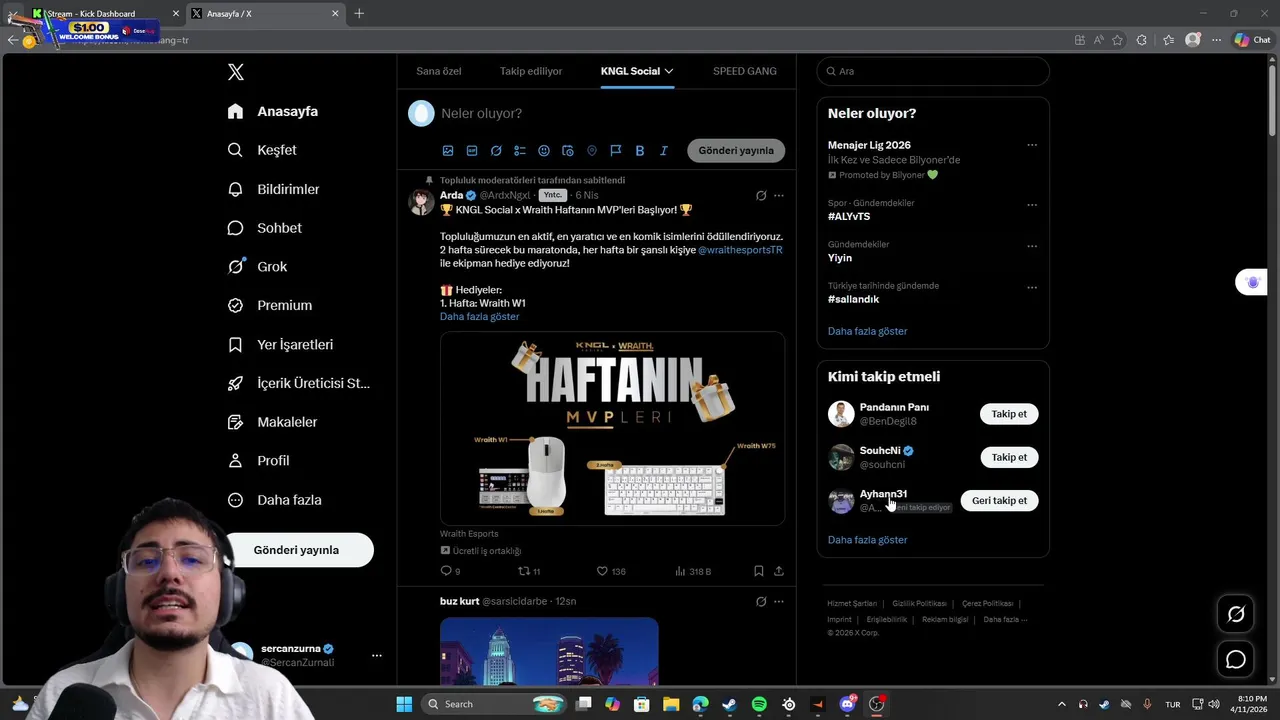Expand the KNGL Social tab dropdown
This screenshot has height=720, width=1280.
point(669,71)
